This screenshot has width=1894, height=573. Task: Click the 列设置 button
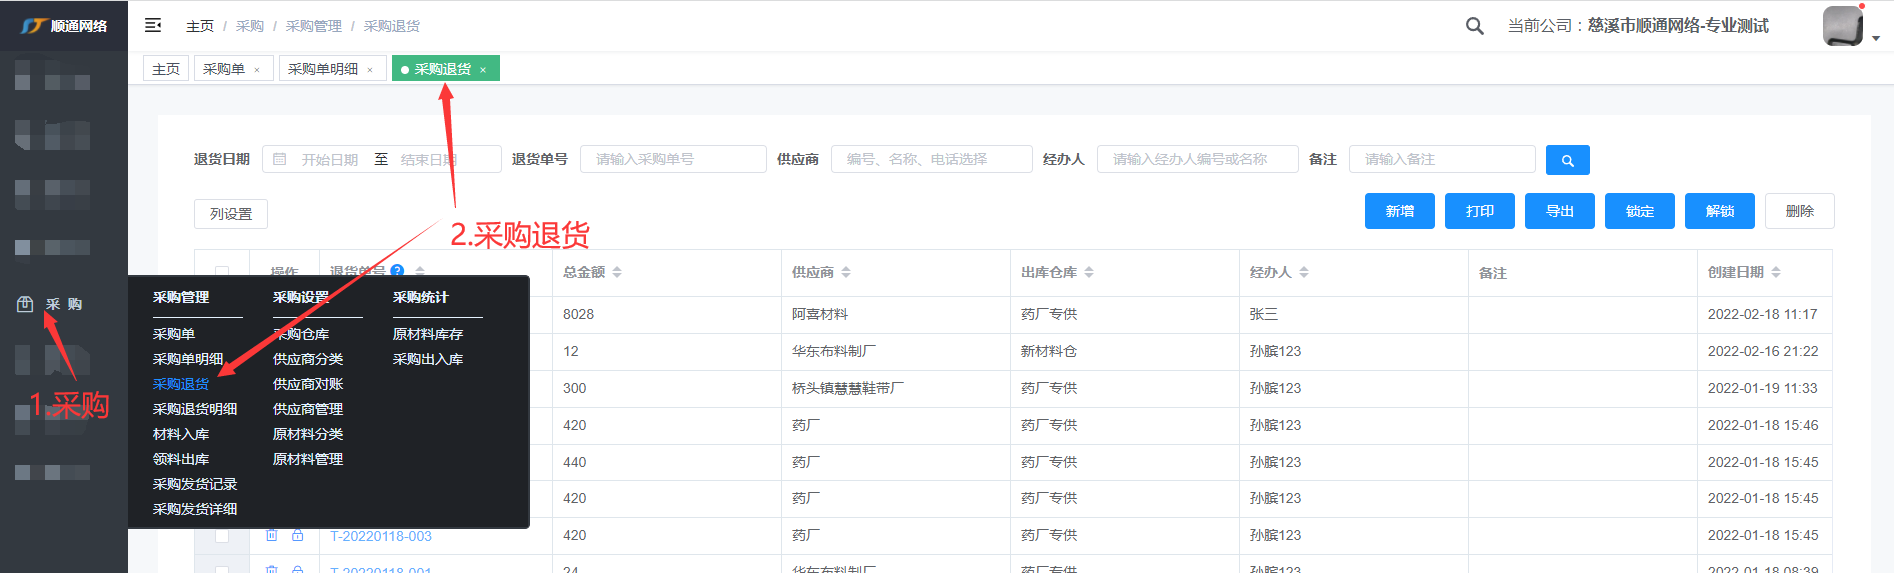coord(231,214)
